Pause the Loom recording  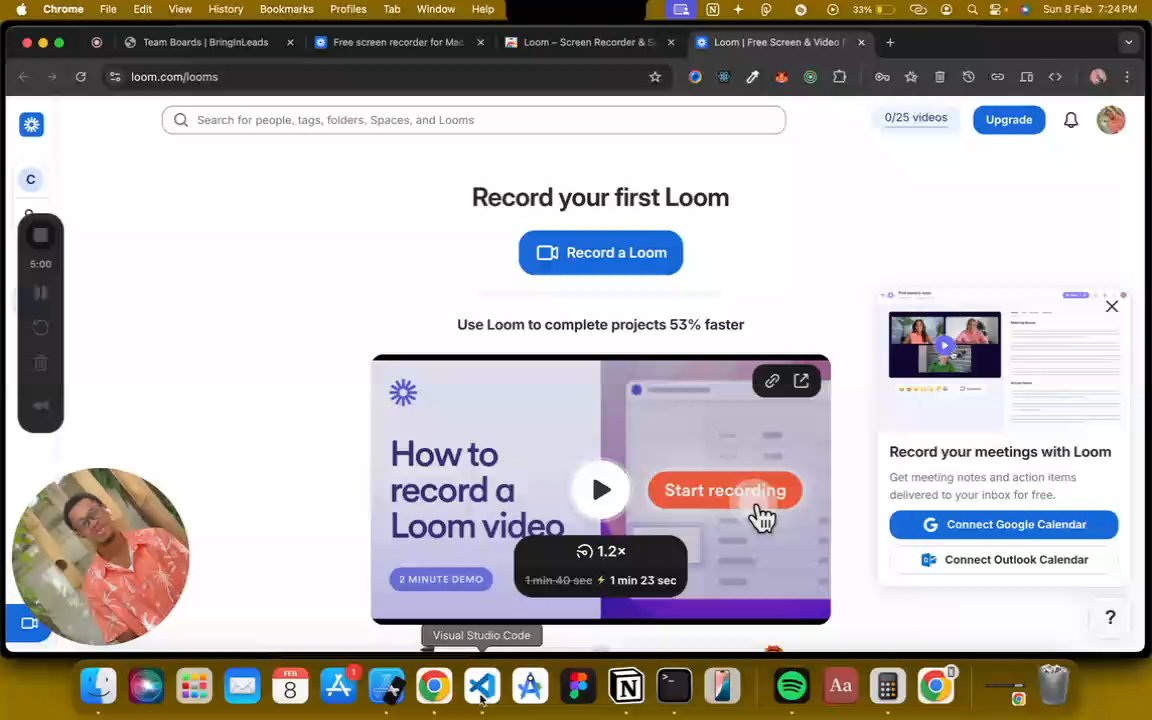tap(40, 292)
